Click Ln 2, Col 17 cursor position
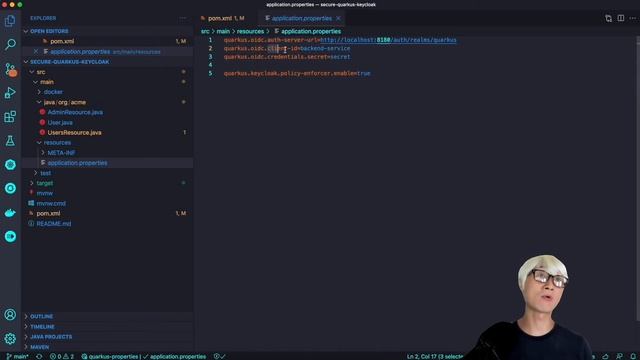 (x=435, y=356)
